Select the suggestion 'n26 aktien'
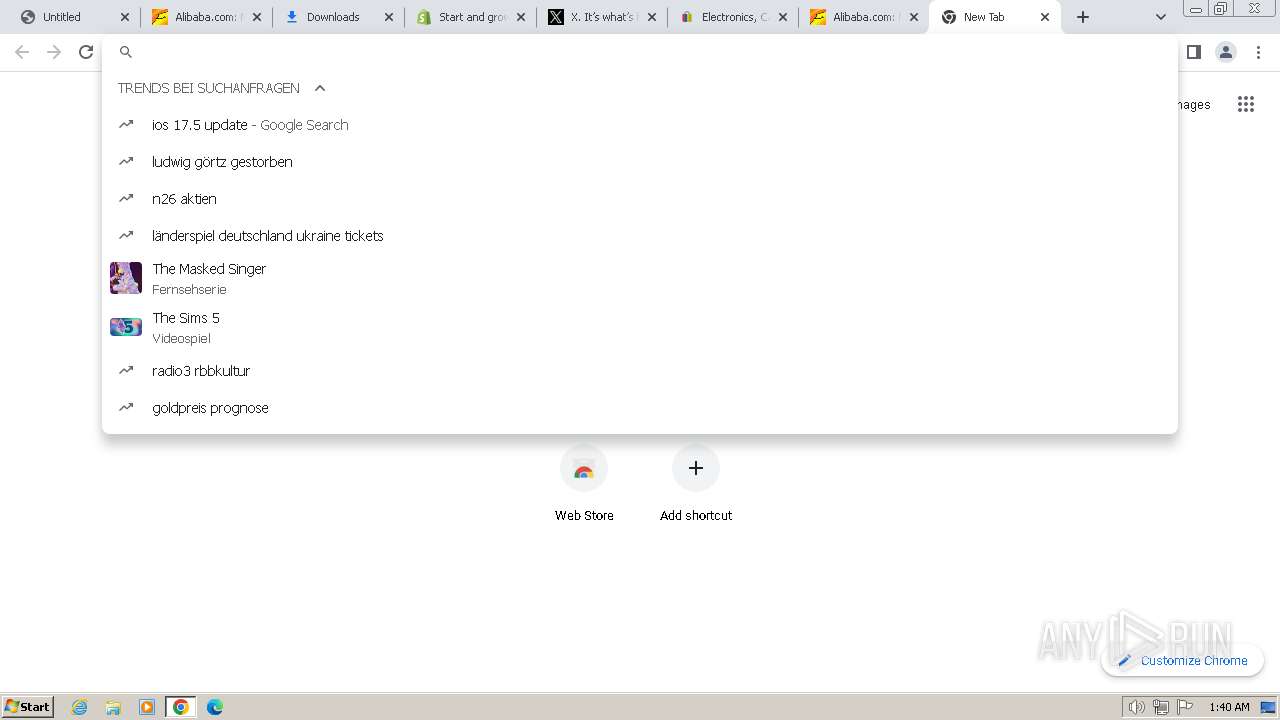1280x720 pixels. (x=640, y=199)
